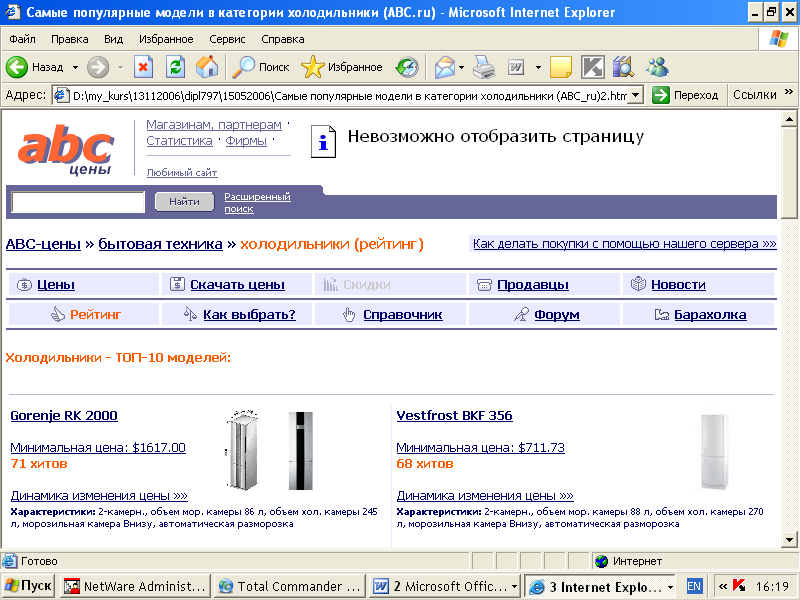Print the page with printer icon
Image resolution: width=800 pixels, height=600 pixels.
click(484, 67)
